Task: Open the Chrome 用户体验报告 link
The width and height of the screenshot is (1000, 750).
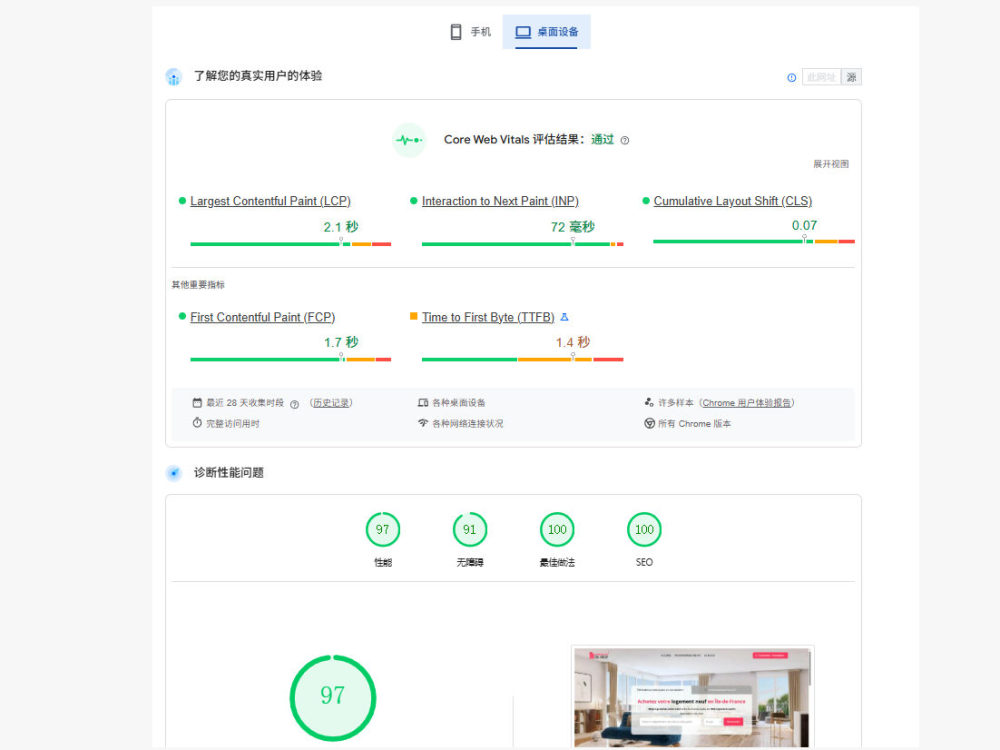Action: point(747,402)
